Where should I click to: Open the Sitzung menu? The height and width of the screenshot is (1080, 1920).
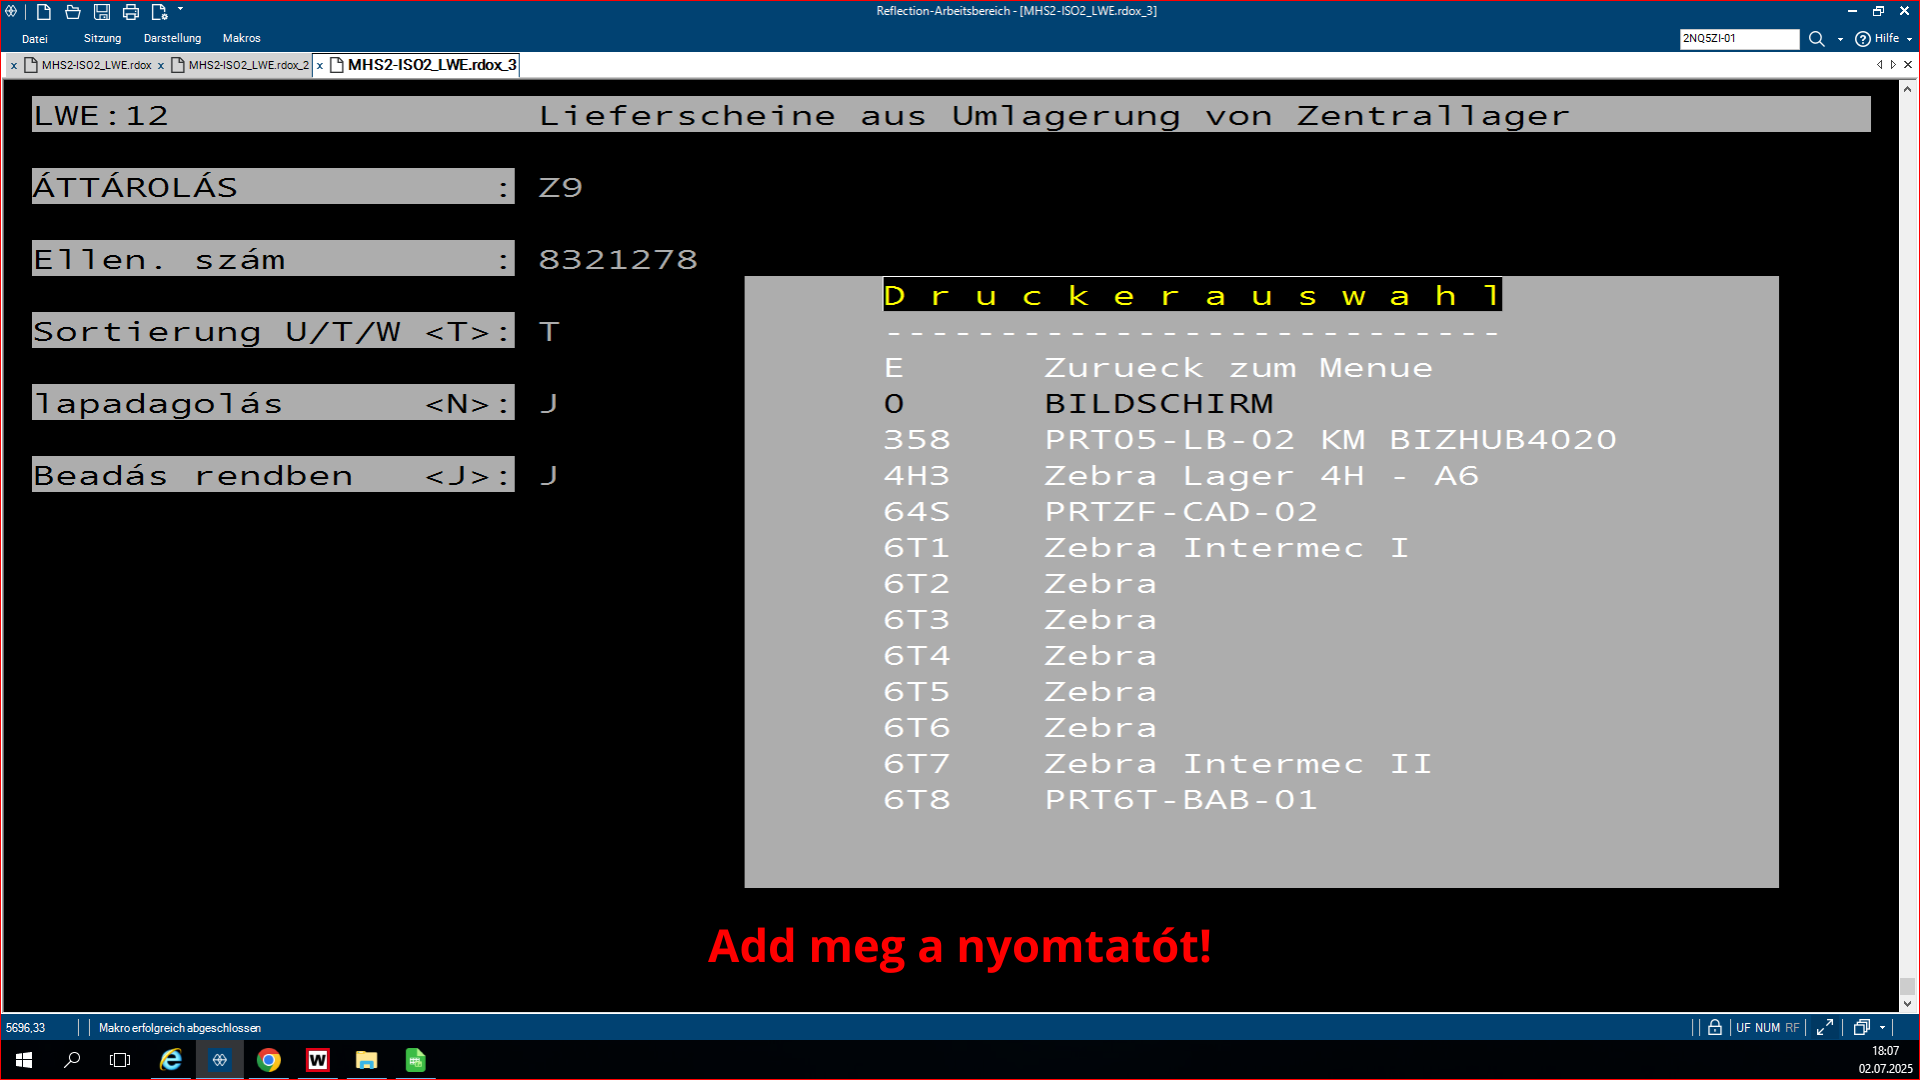pos(102,38)
